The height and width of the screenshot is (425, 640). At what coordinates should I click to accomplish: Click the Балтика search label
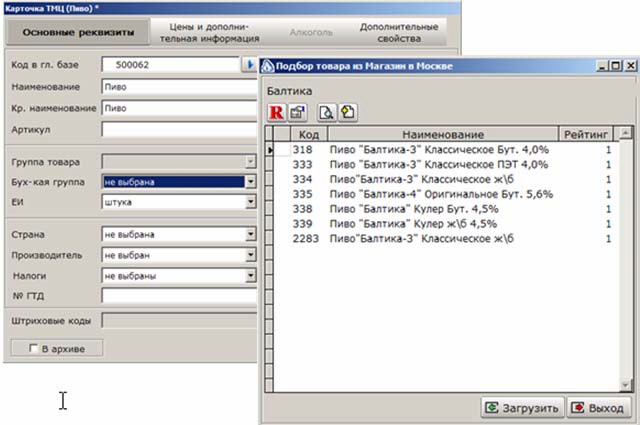tap(289, 91)
